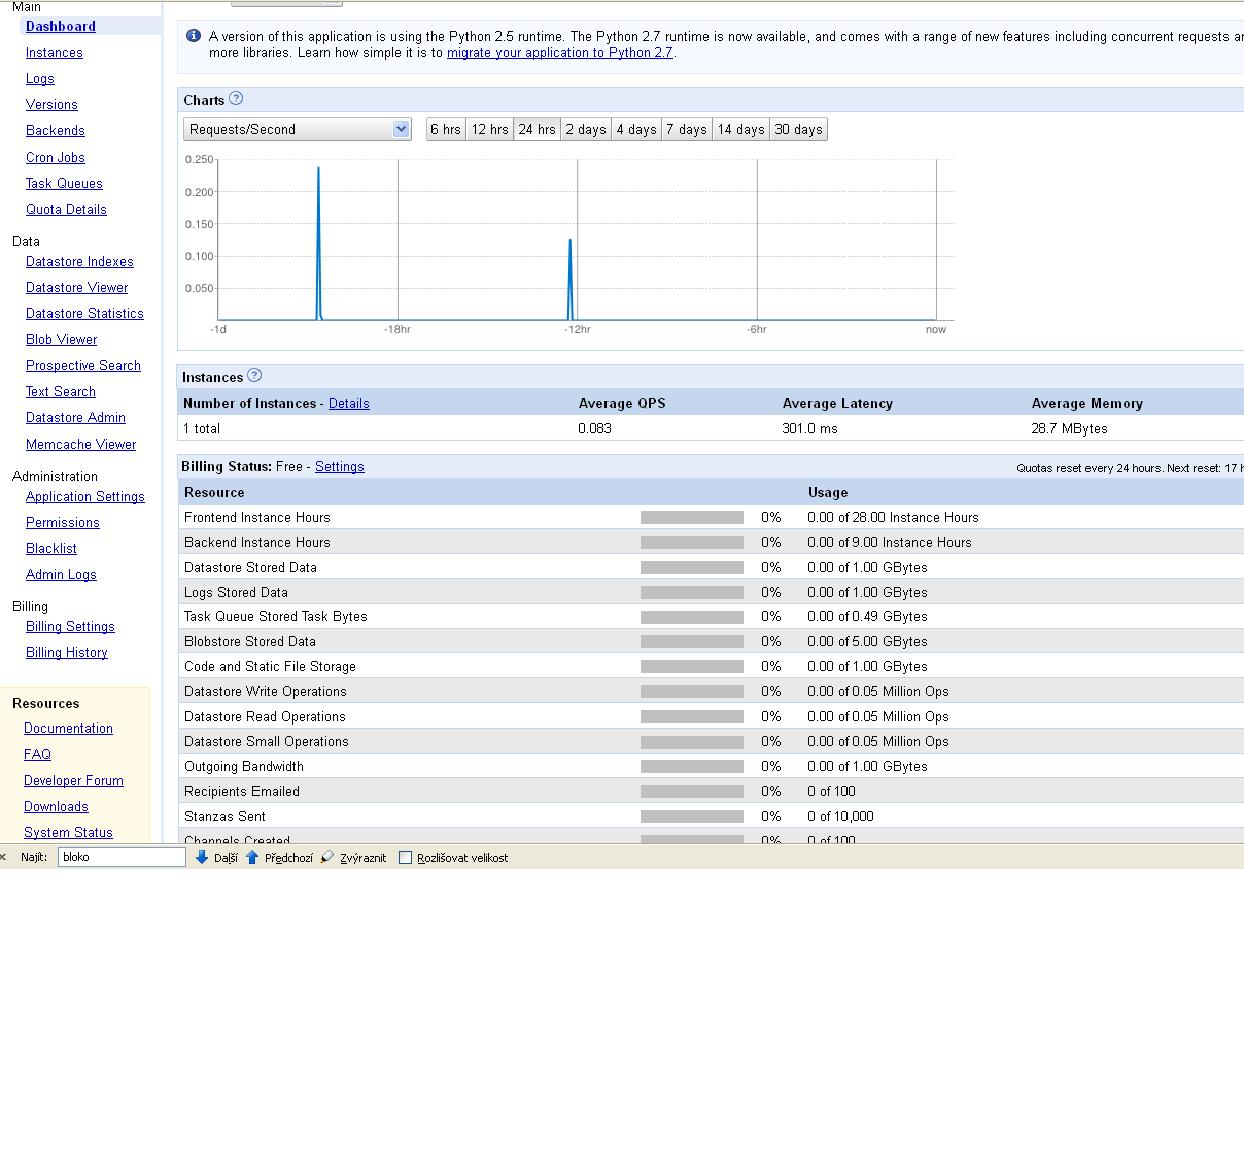This screenshot has width=1244, height=1155.
Task: Open the Text Search link
Action: (x=61, y=391)
